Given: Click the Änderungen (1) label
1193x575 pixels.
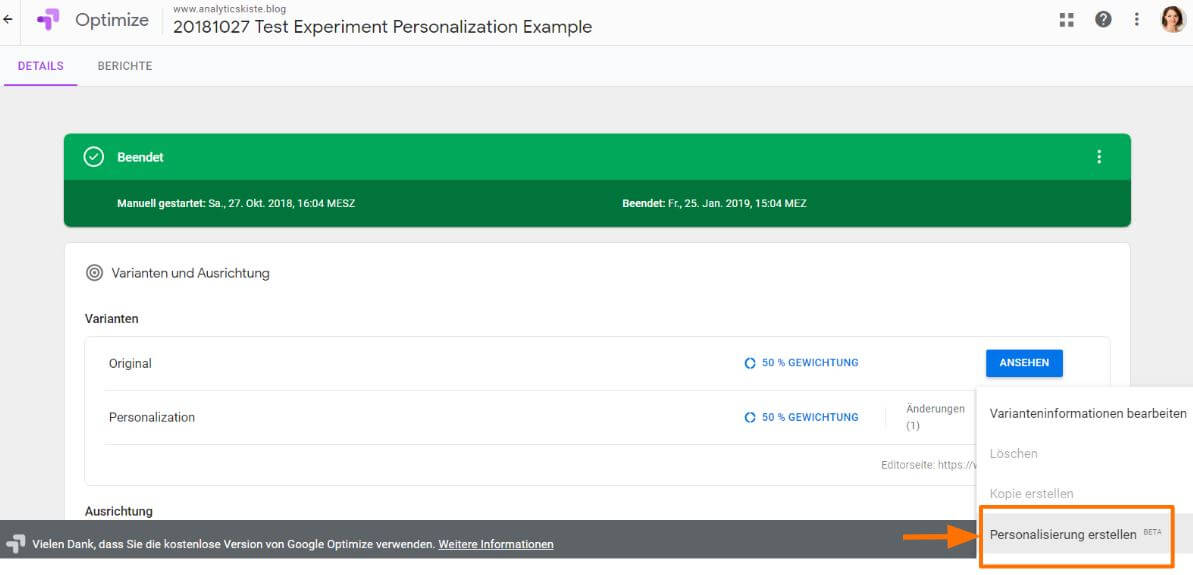Looking at the screenshot, I should coord(934,416).
